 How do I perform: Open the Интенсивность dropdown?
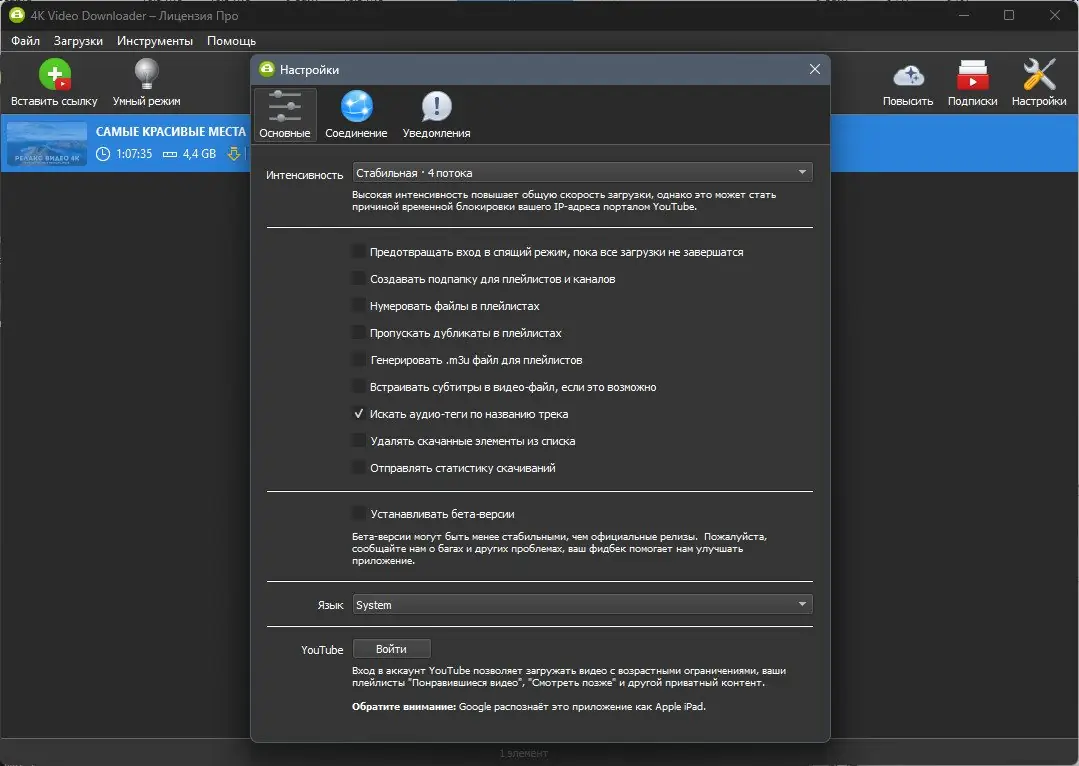(x=582, y=173)
